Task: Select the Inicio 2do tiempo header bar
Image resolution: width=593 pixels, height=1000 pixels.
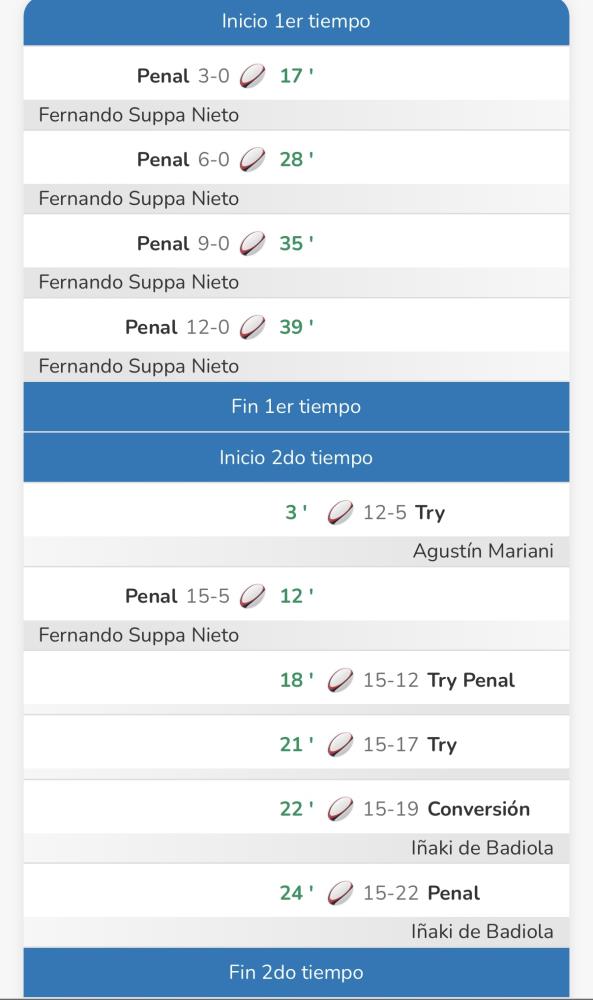Action: point(296,457)
